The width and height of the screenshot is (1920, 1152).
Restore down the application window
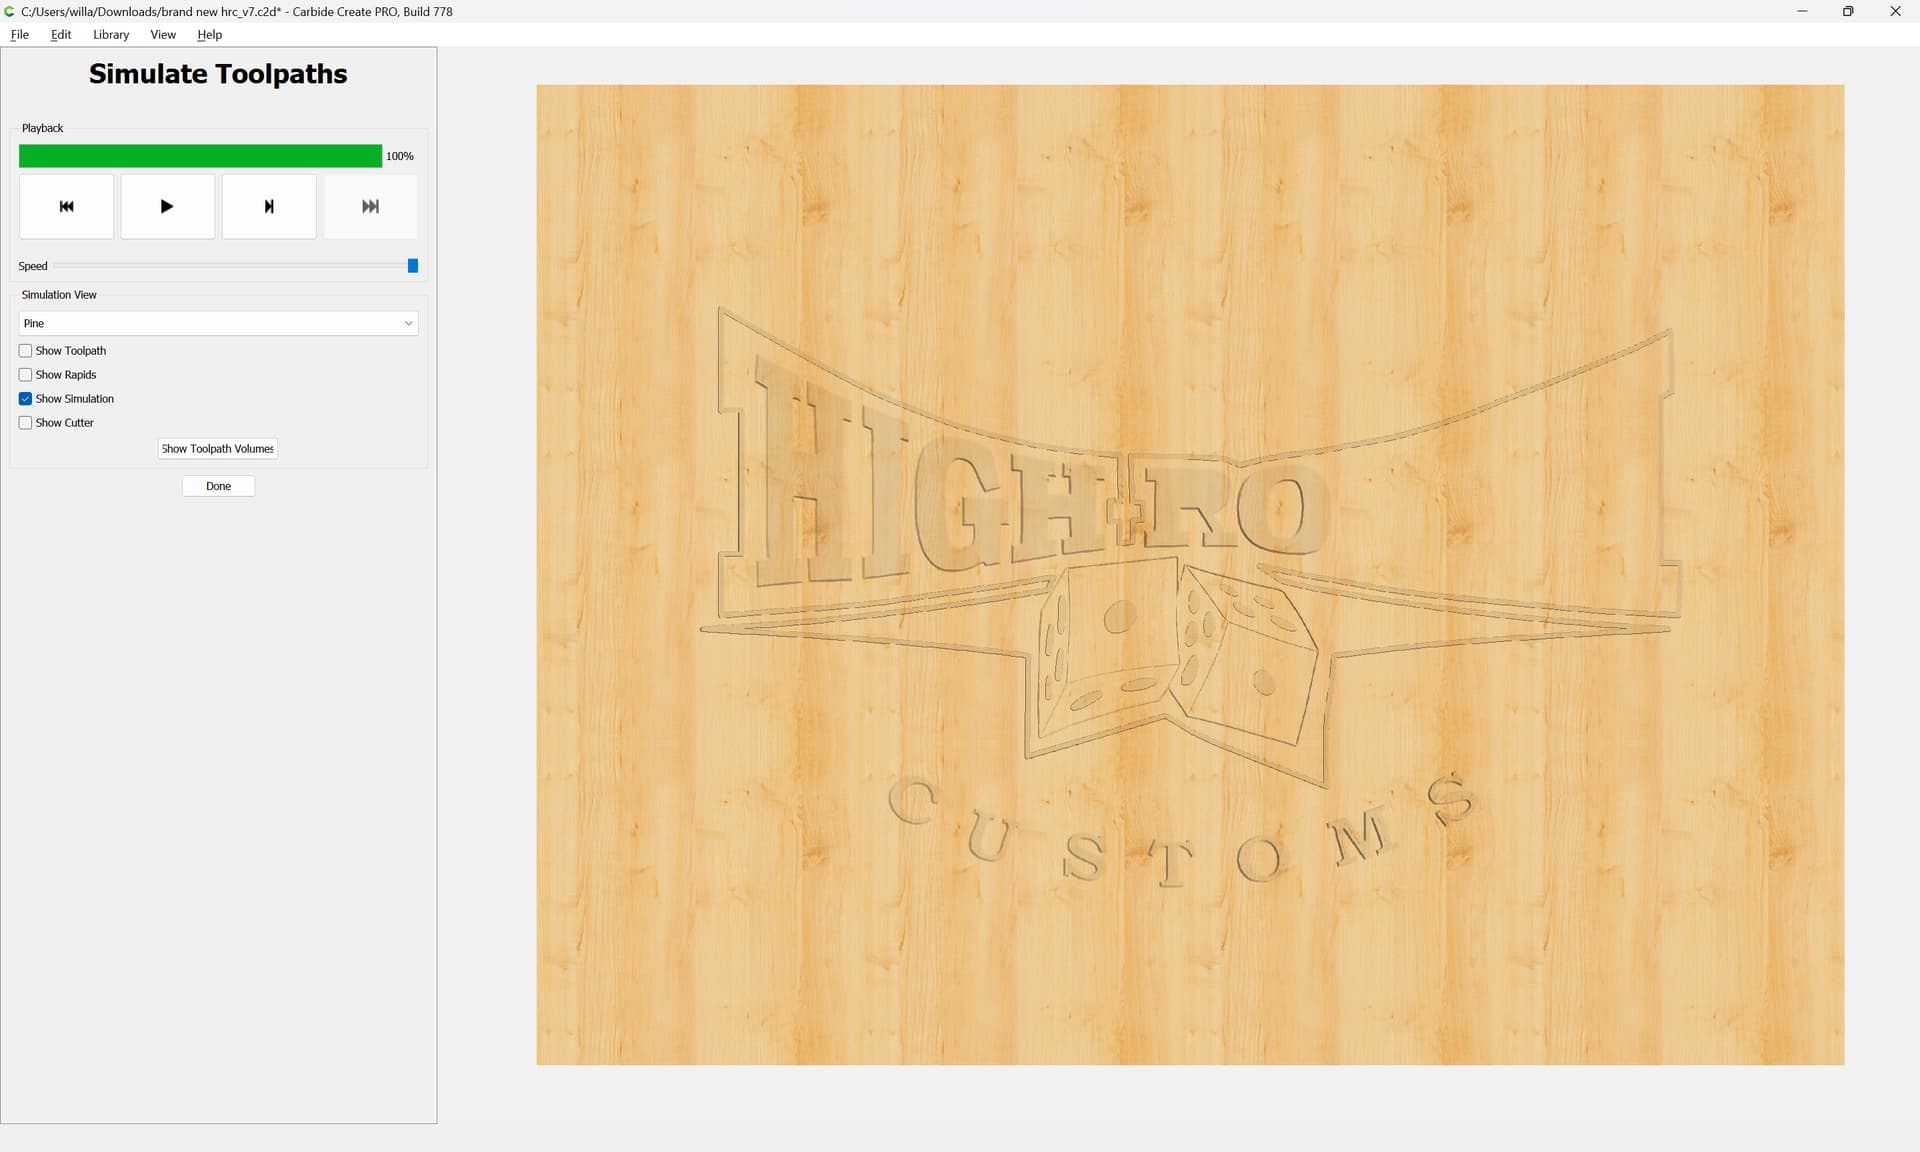[x=1848, y=11]
